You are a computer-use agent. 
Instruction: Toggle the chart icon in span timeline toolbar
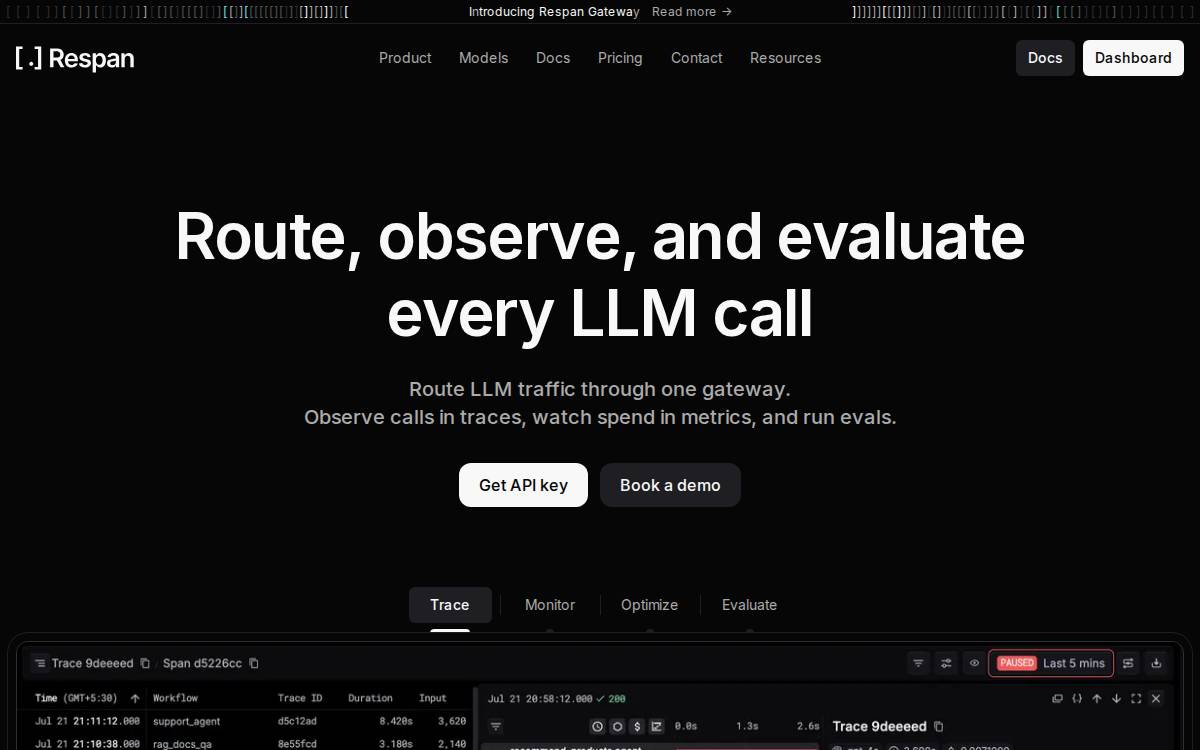[x=657, y=726]
